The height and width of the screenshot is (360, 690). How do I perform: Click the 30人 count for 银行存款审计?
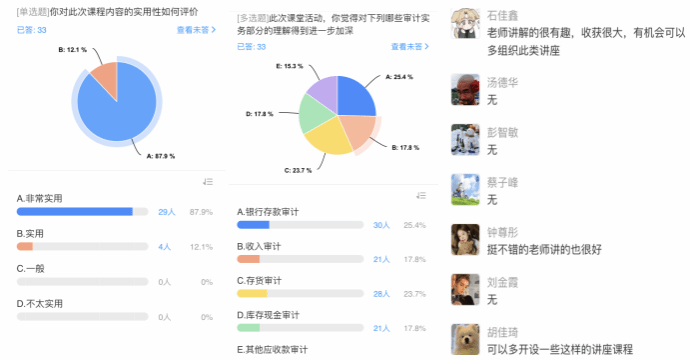(x=382, y=225)
